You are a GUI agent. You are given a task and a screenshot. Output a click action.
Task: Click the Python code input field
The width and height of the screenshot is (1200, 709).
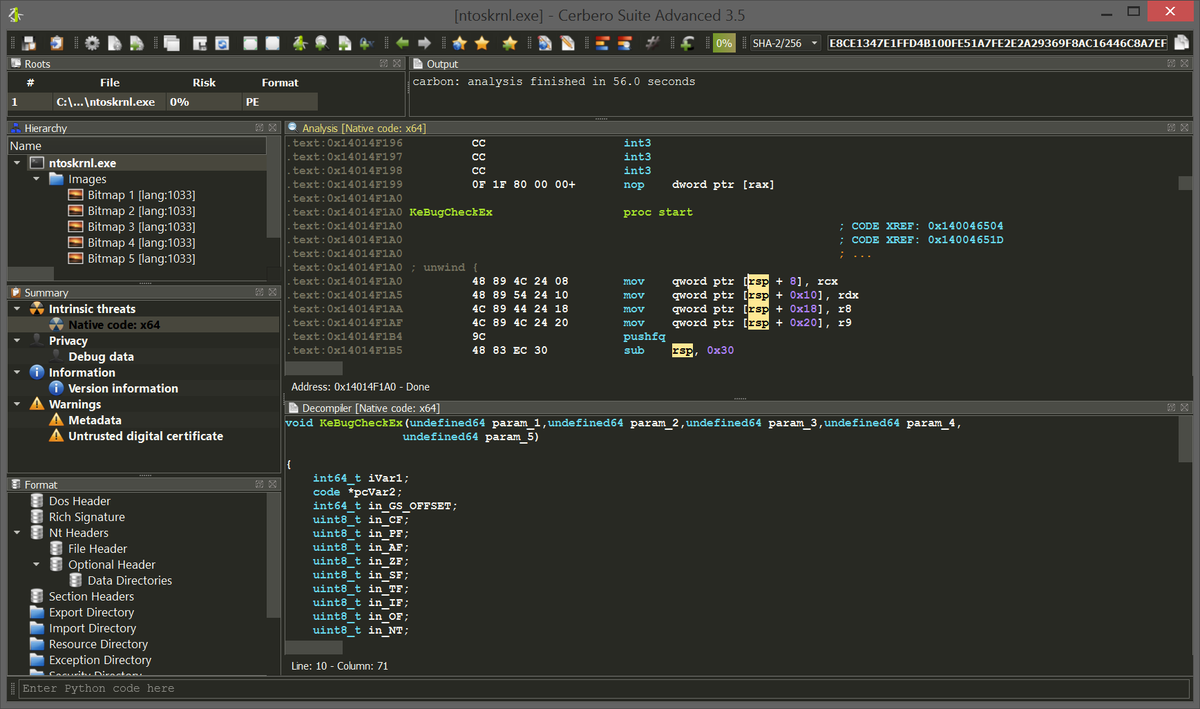point(600,688)
